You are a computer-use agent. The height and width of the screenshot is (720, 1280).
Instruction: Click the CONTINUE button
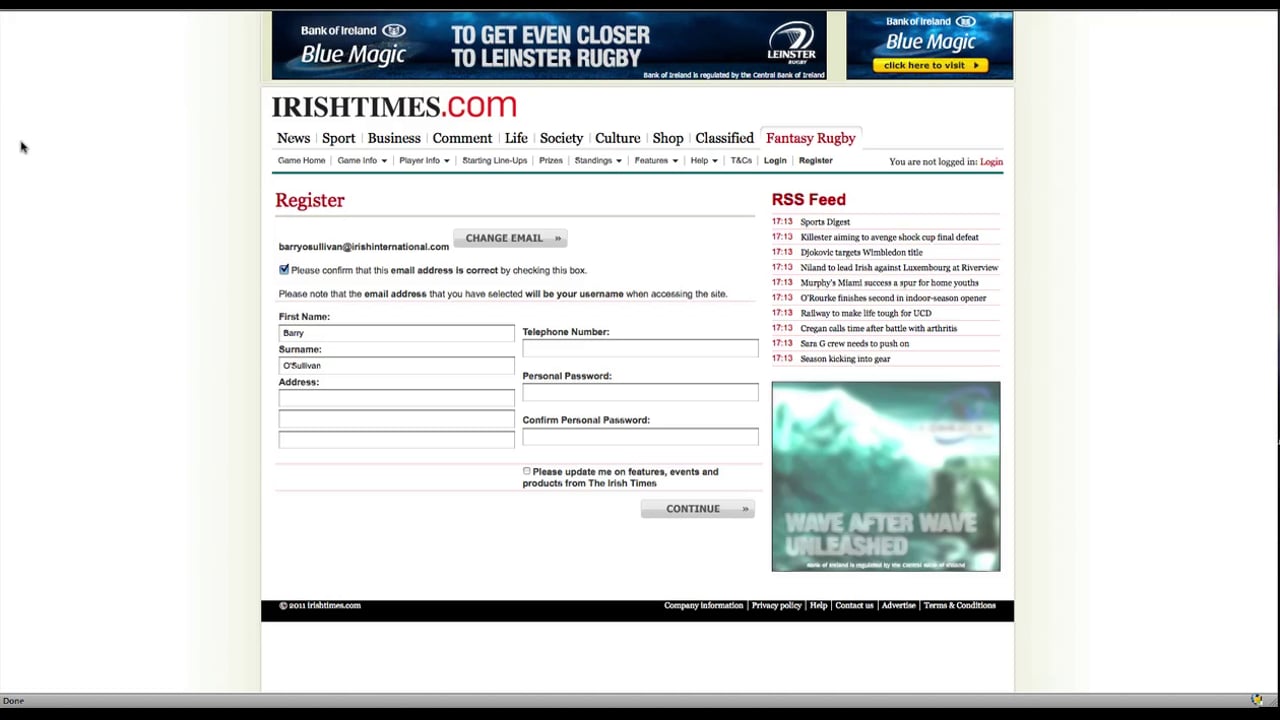tap(697, 509)
